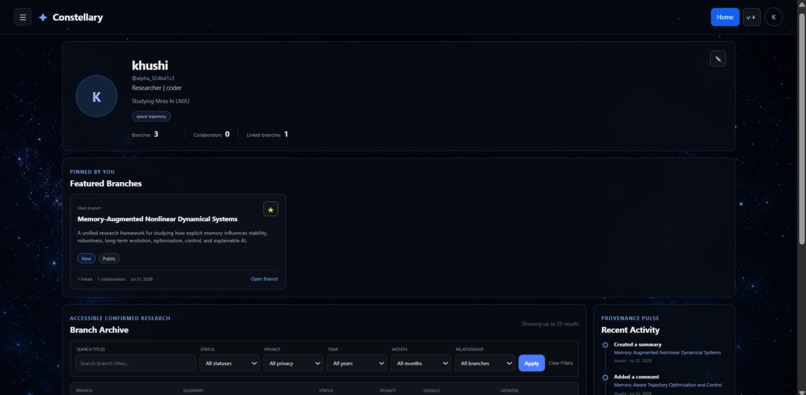Click the Constellary star logo icon
This screenshot has width=806, height=395.
tap(43, 17)
